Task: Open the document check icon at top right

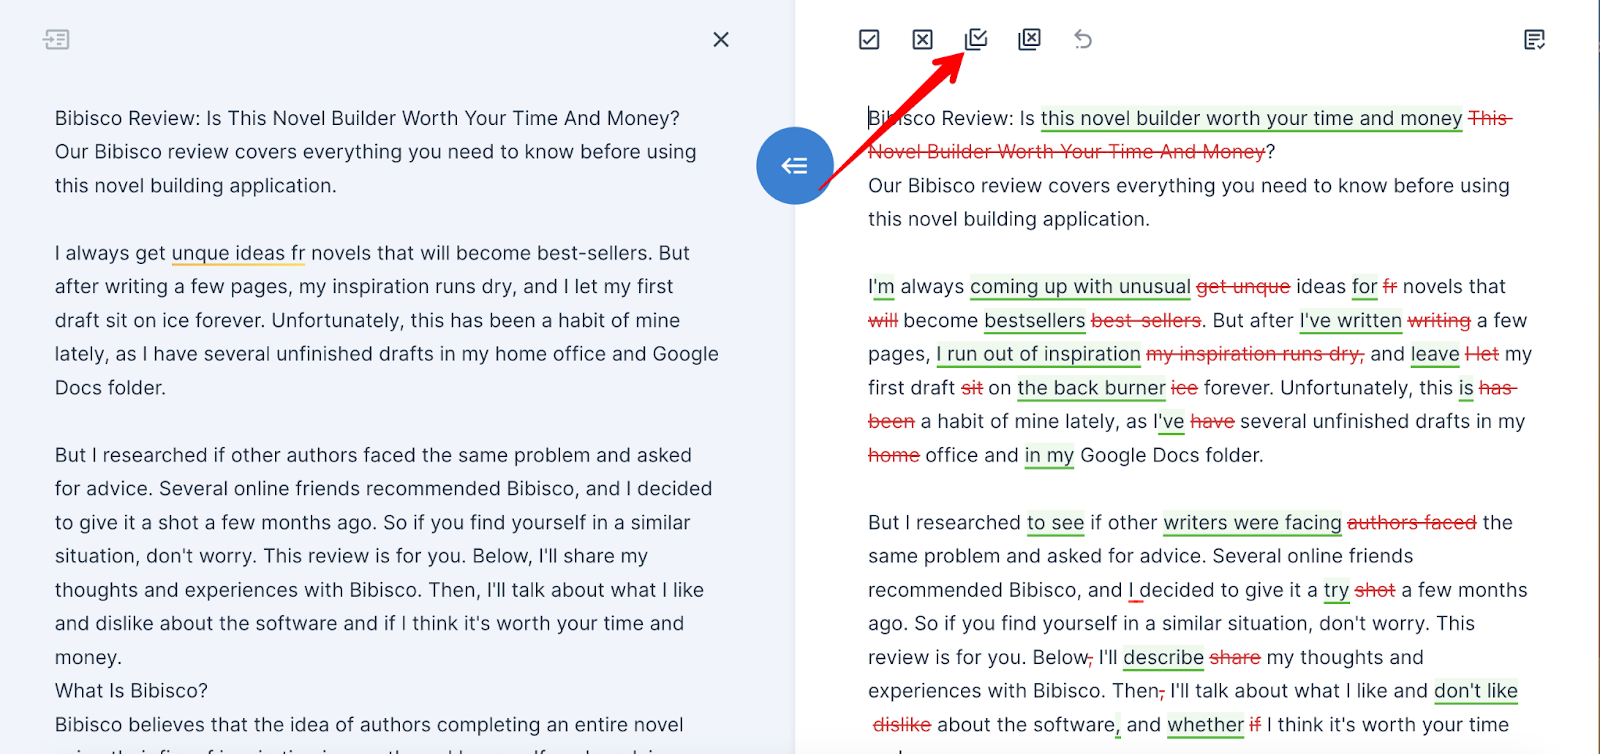Action: click(1534, 40)
